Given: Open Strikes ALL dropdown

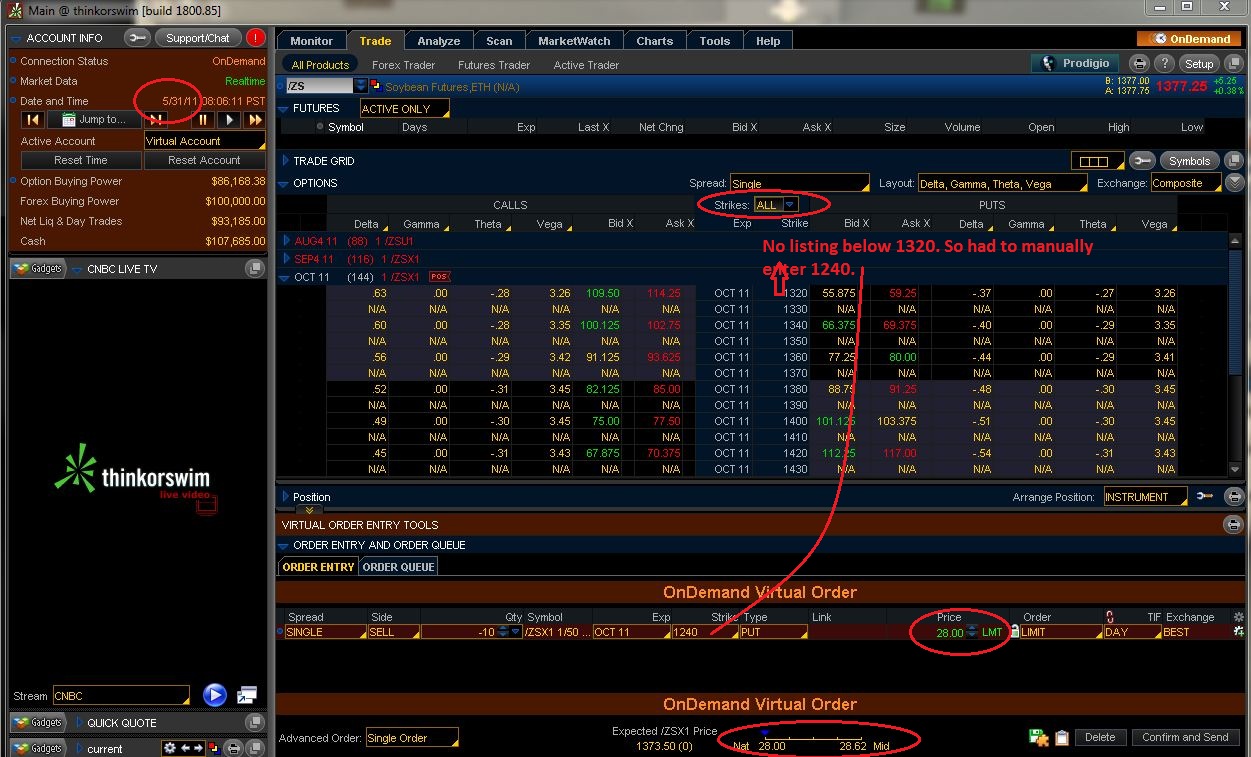Looking at the screenshot, I should pyautogui.click(x=776, y=205).
